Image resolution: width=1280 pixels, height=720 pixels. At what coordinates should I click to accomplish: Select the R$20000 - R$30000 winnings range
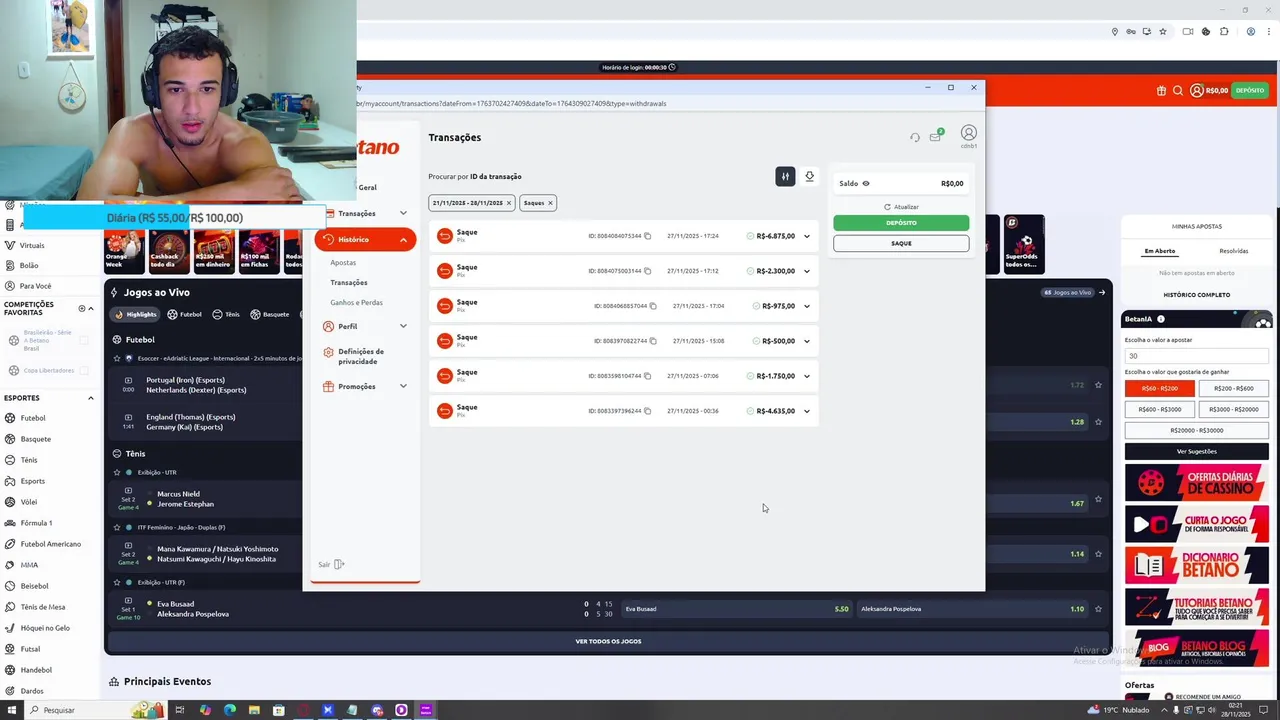click(1197, 430)
